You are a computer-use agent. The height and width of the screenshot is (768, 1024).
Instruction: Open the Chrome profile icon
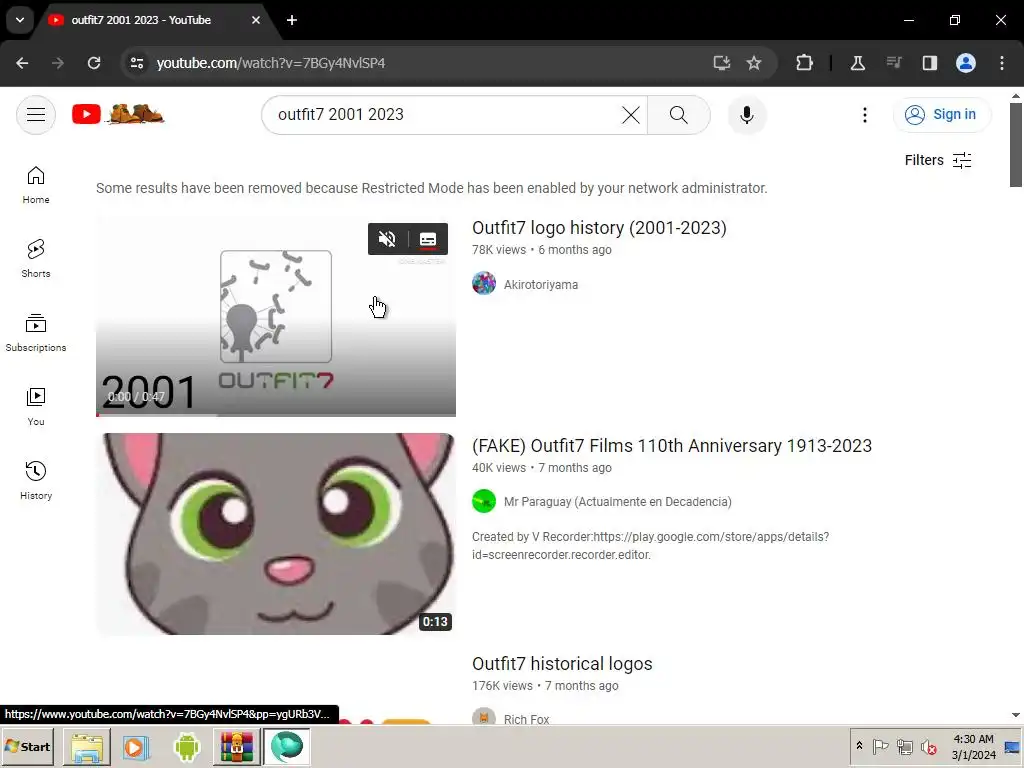966,63
